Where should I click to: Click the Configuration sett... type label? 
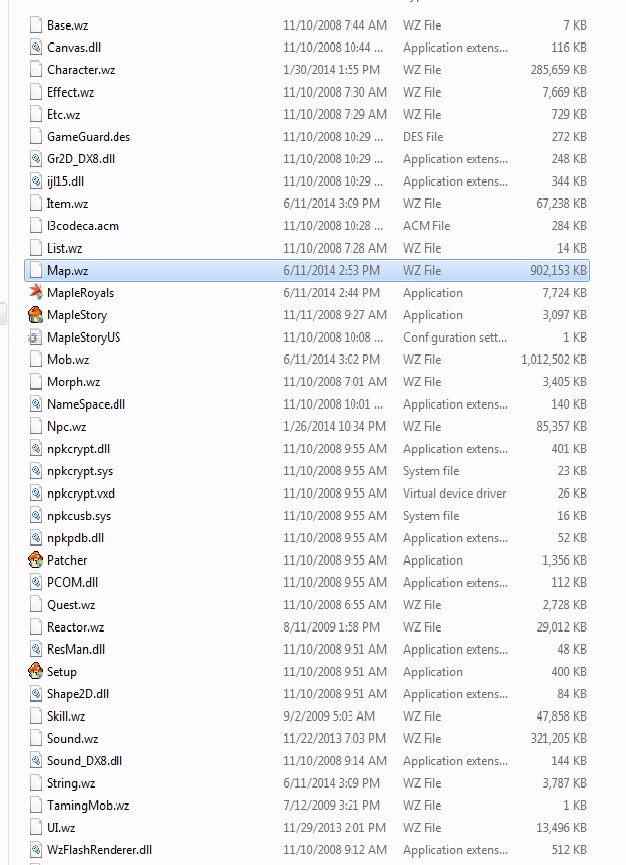[455, 337]
